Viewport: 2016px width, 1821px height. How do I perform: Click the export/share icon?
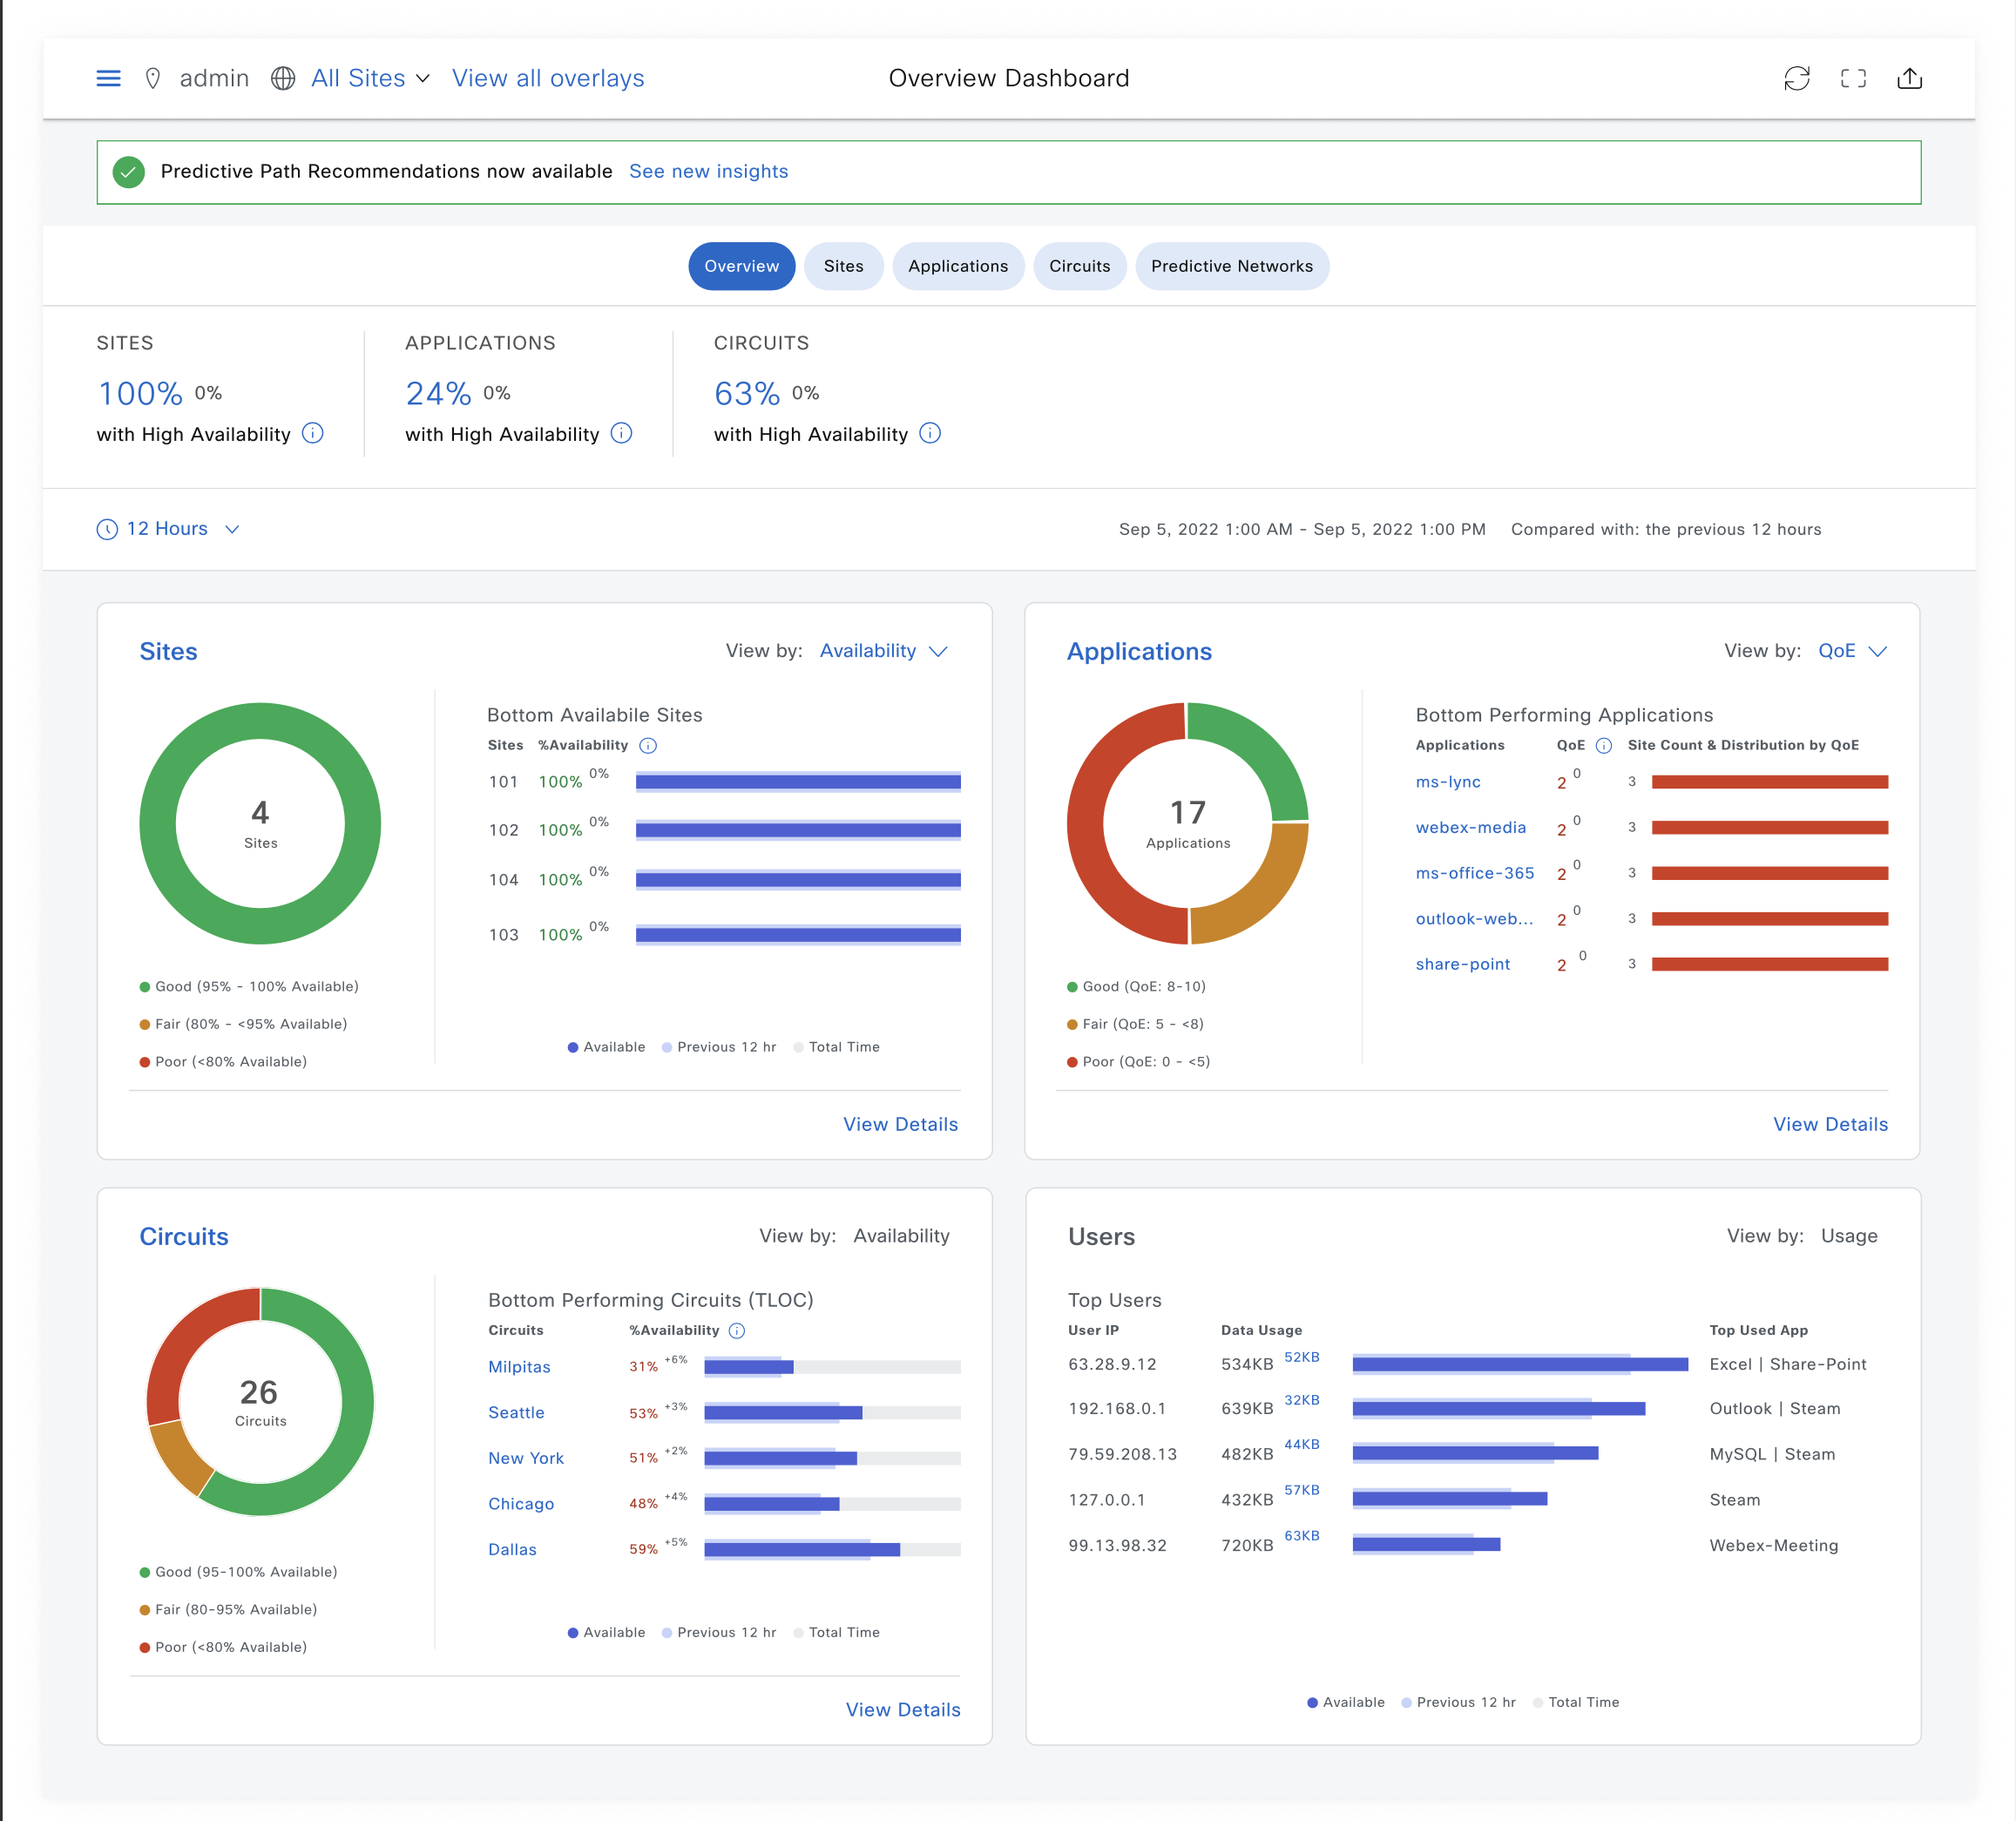coord(1909,78)
